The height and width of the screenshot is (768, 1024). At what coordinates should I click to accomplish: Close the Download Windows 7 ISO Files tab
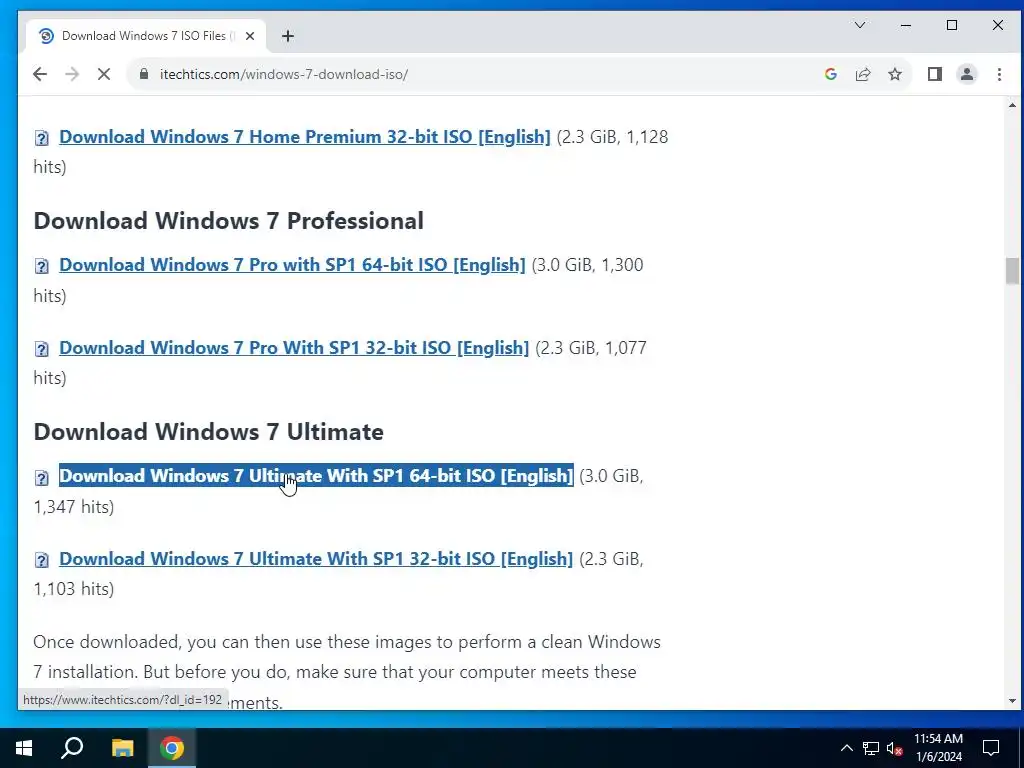pos(249,36)
